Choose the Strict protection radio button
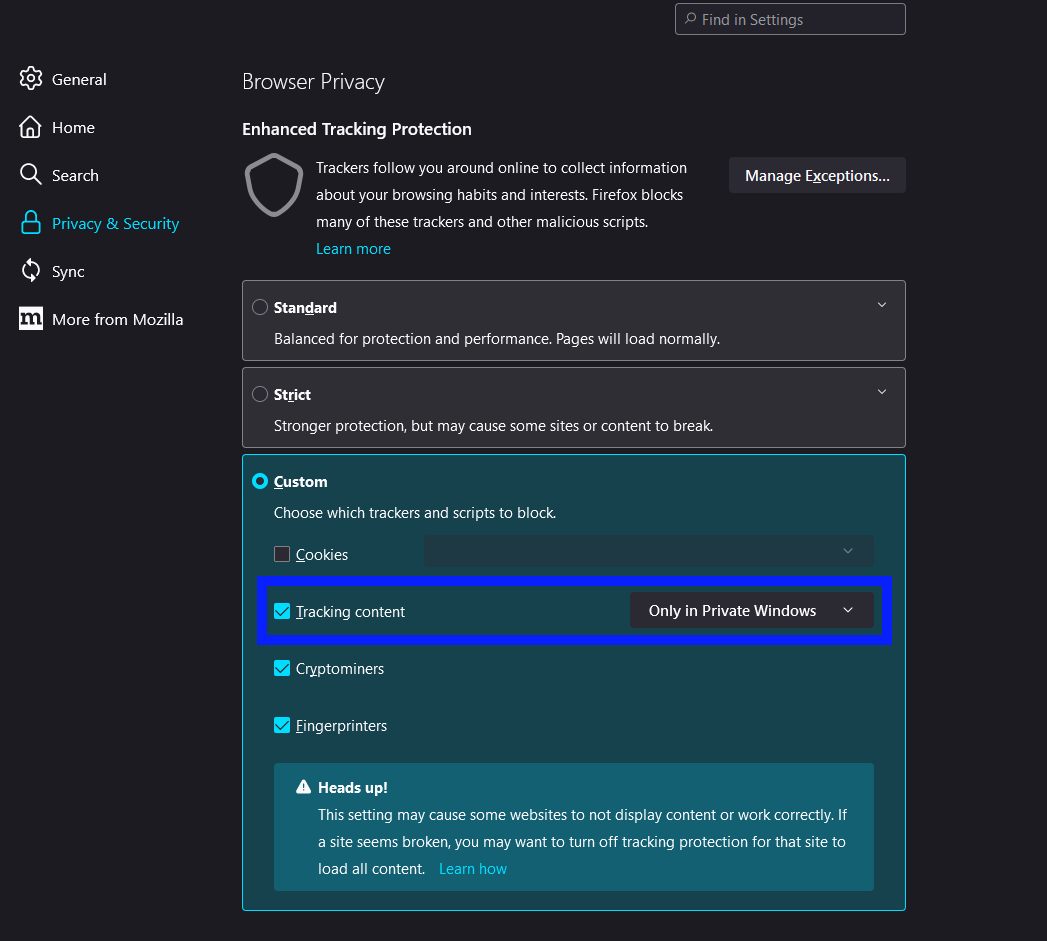The height and width of the screenshot is (941, 1047). tap(260, 394)
